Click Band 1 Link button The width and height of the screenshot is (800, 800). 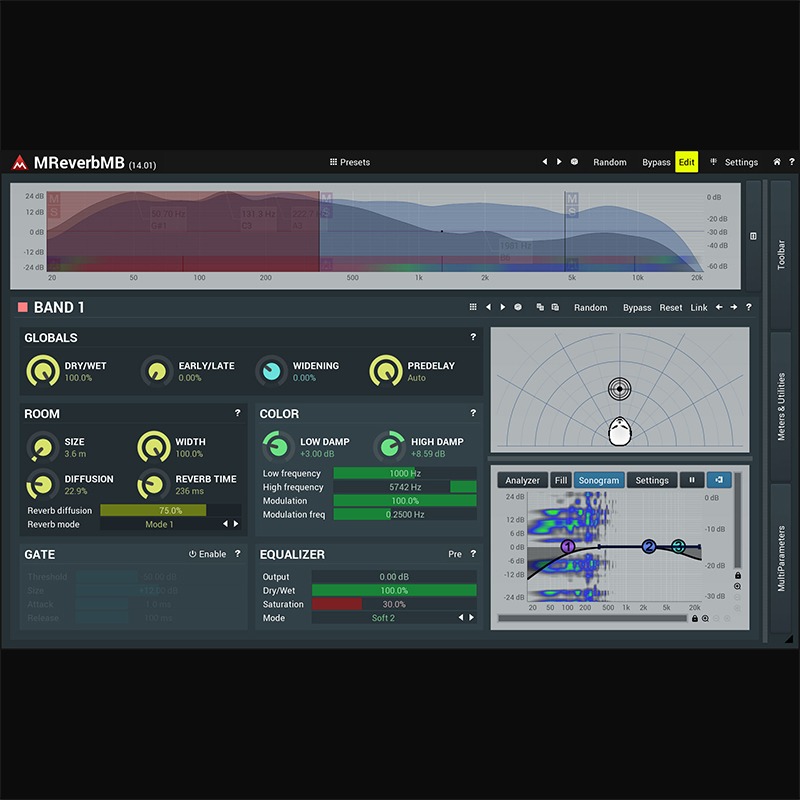pos(698,307)
